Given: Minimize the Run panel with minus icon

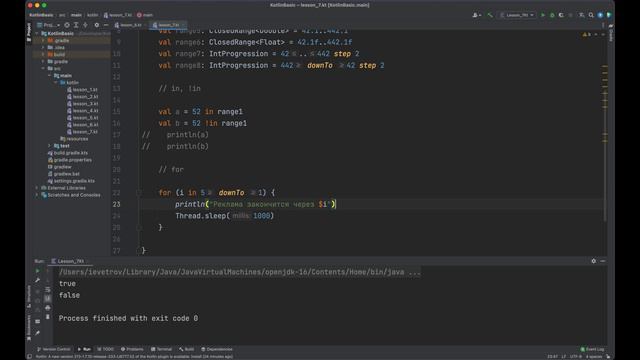Looking at the screenshot, I should [603, 261].
